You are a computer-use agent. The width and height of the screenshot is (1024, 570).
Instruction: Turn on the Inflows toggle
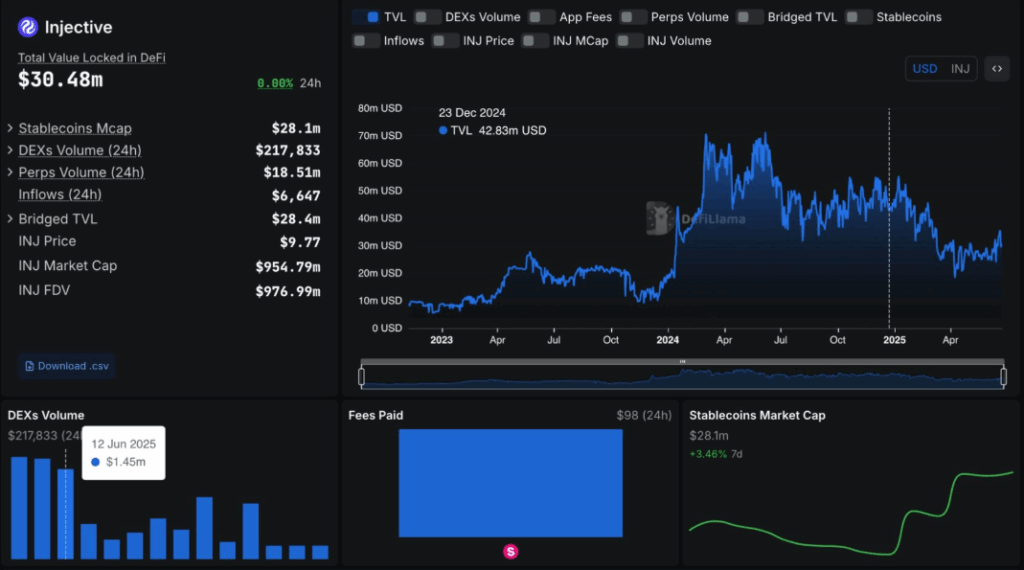366,40
